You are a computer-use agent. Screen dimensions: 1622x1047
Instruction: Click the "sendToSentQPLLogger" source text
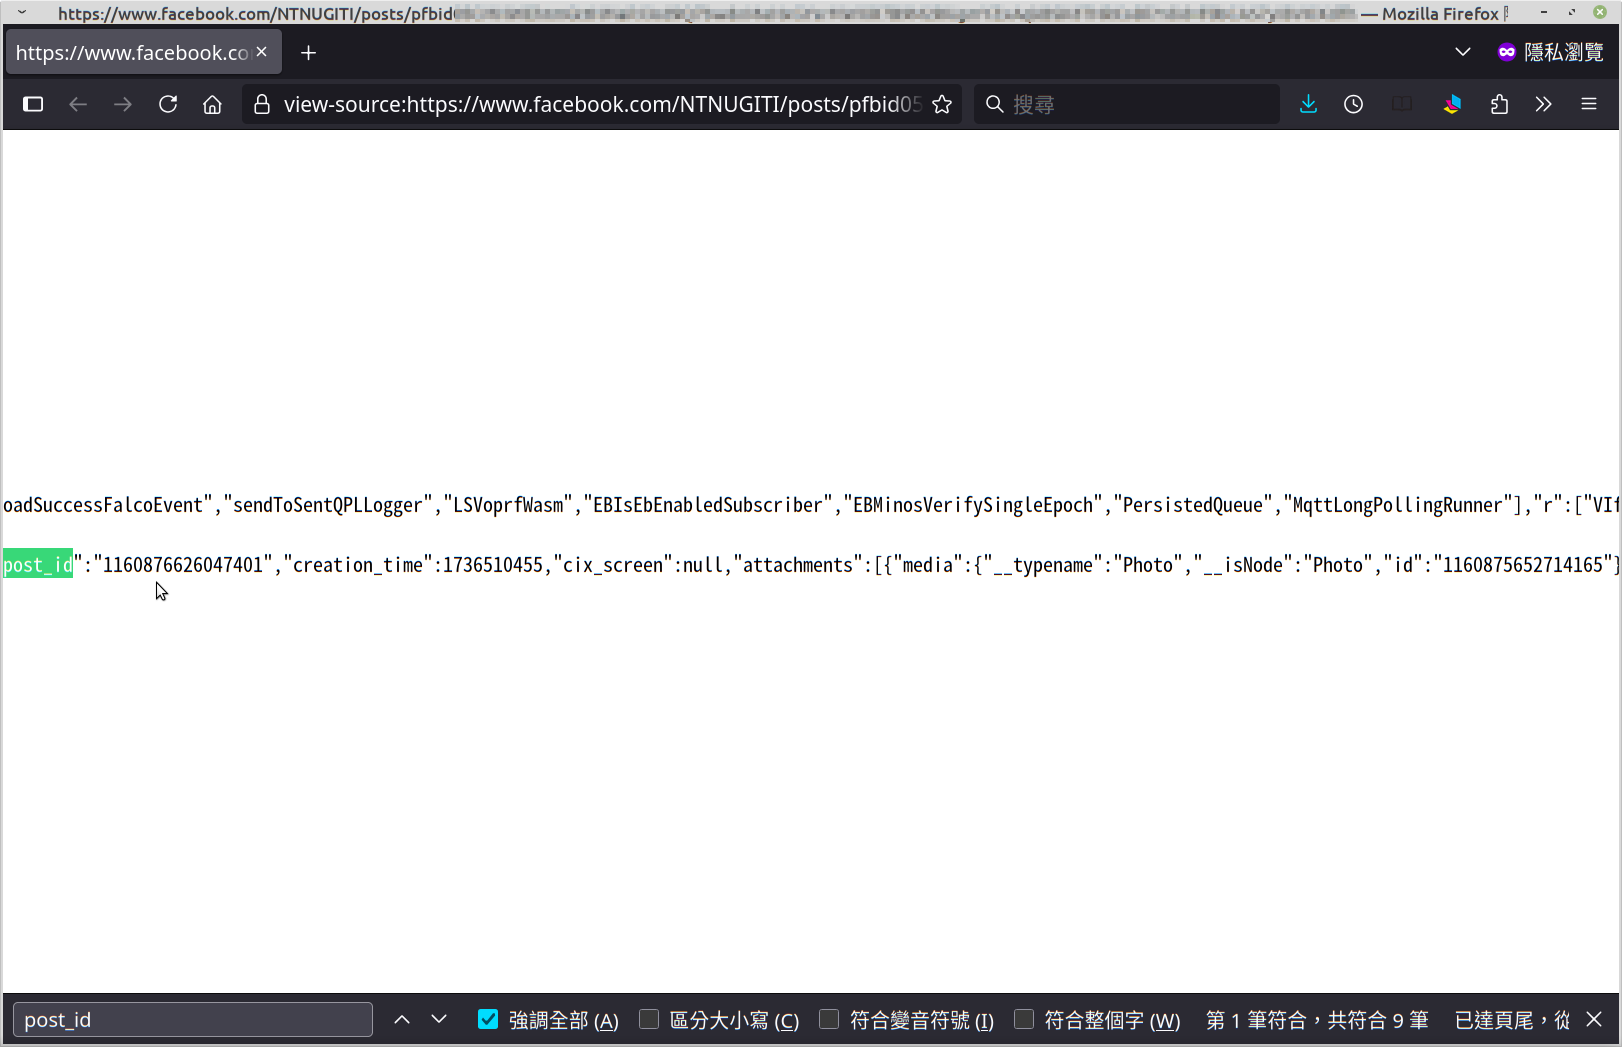coord(328,505)
